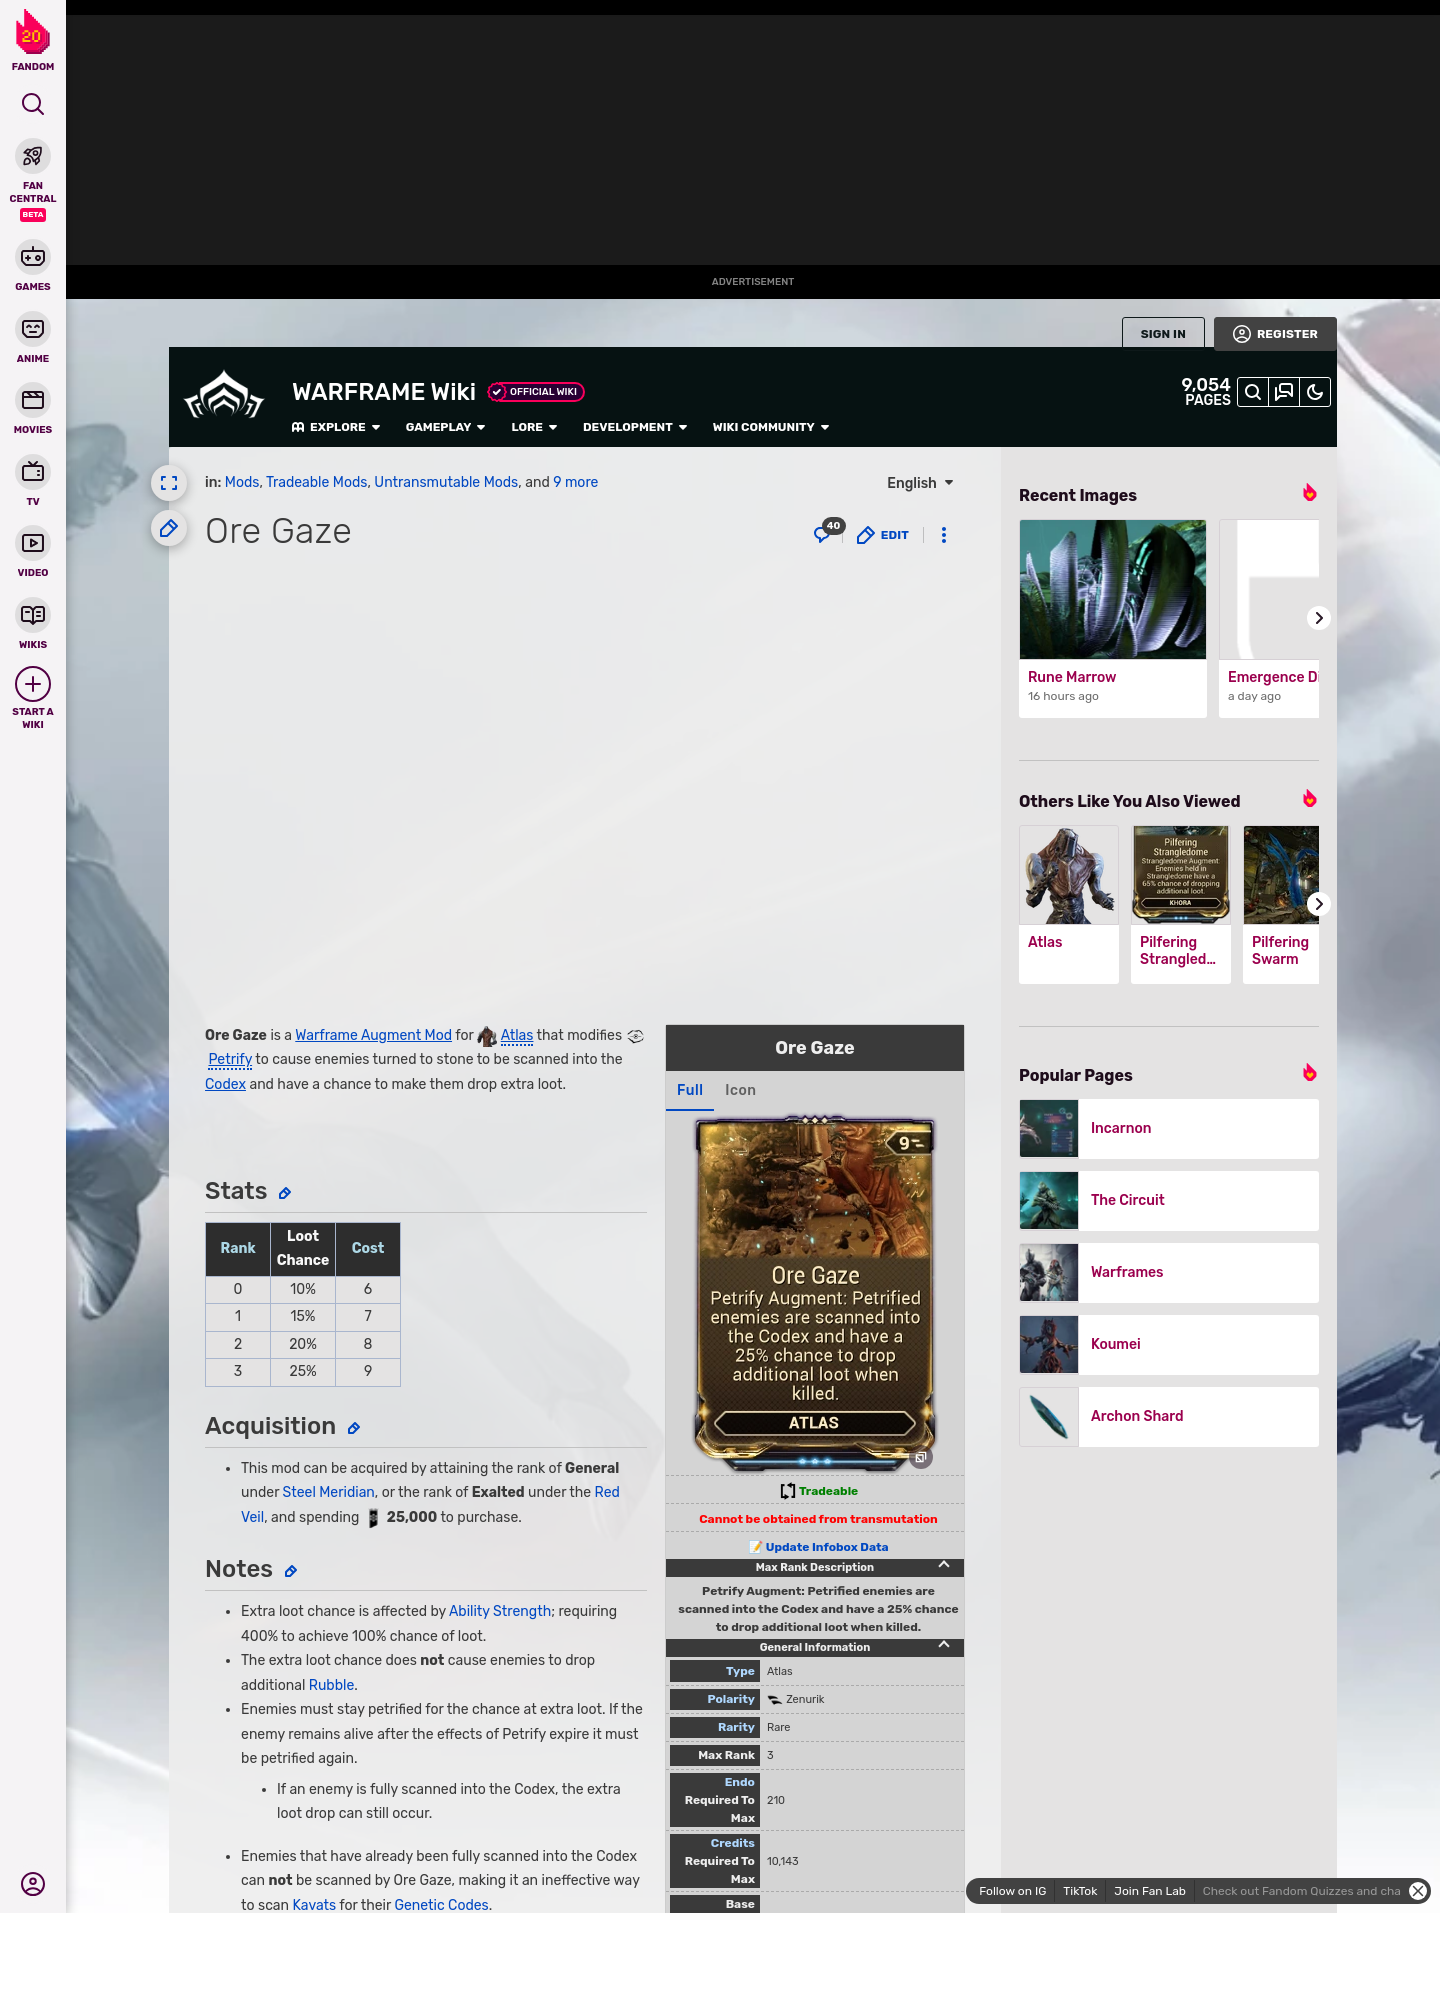
Task: Open the Wikis book icon
Action: (33, 615)
